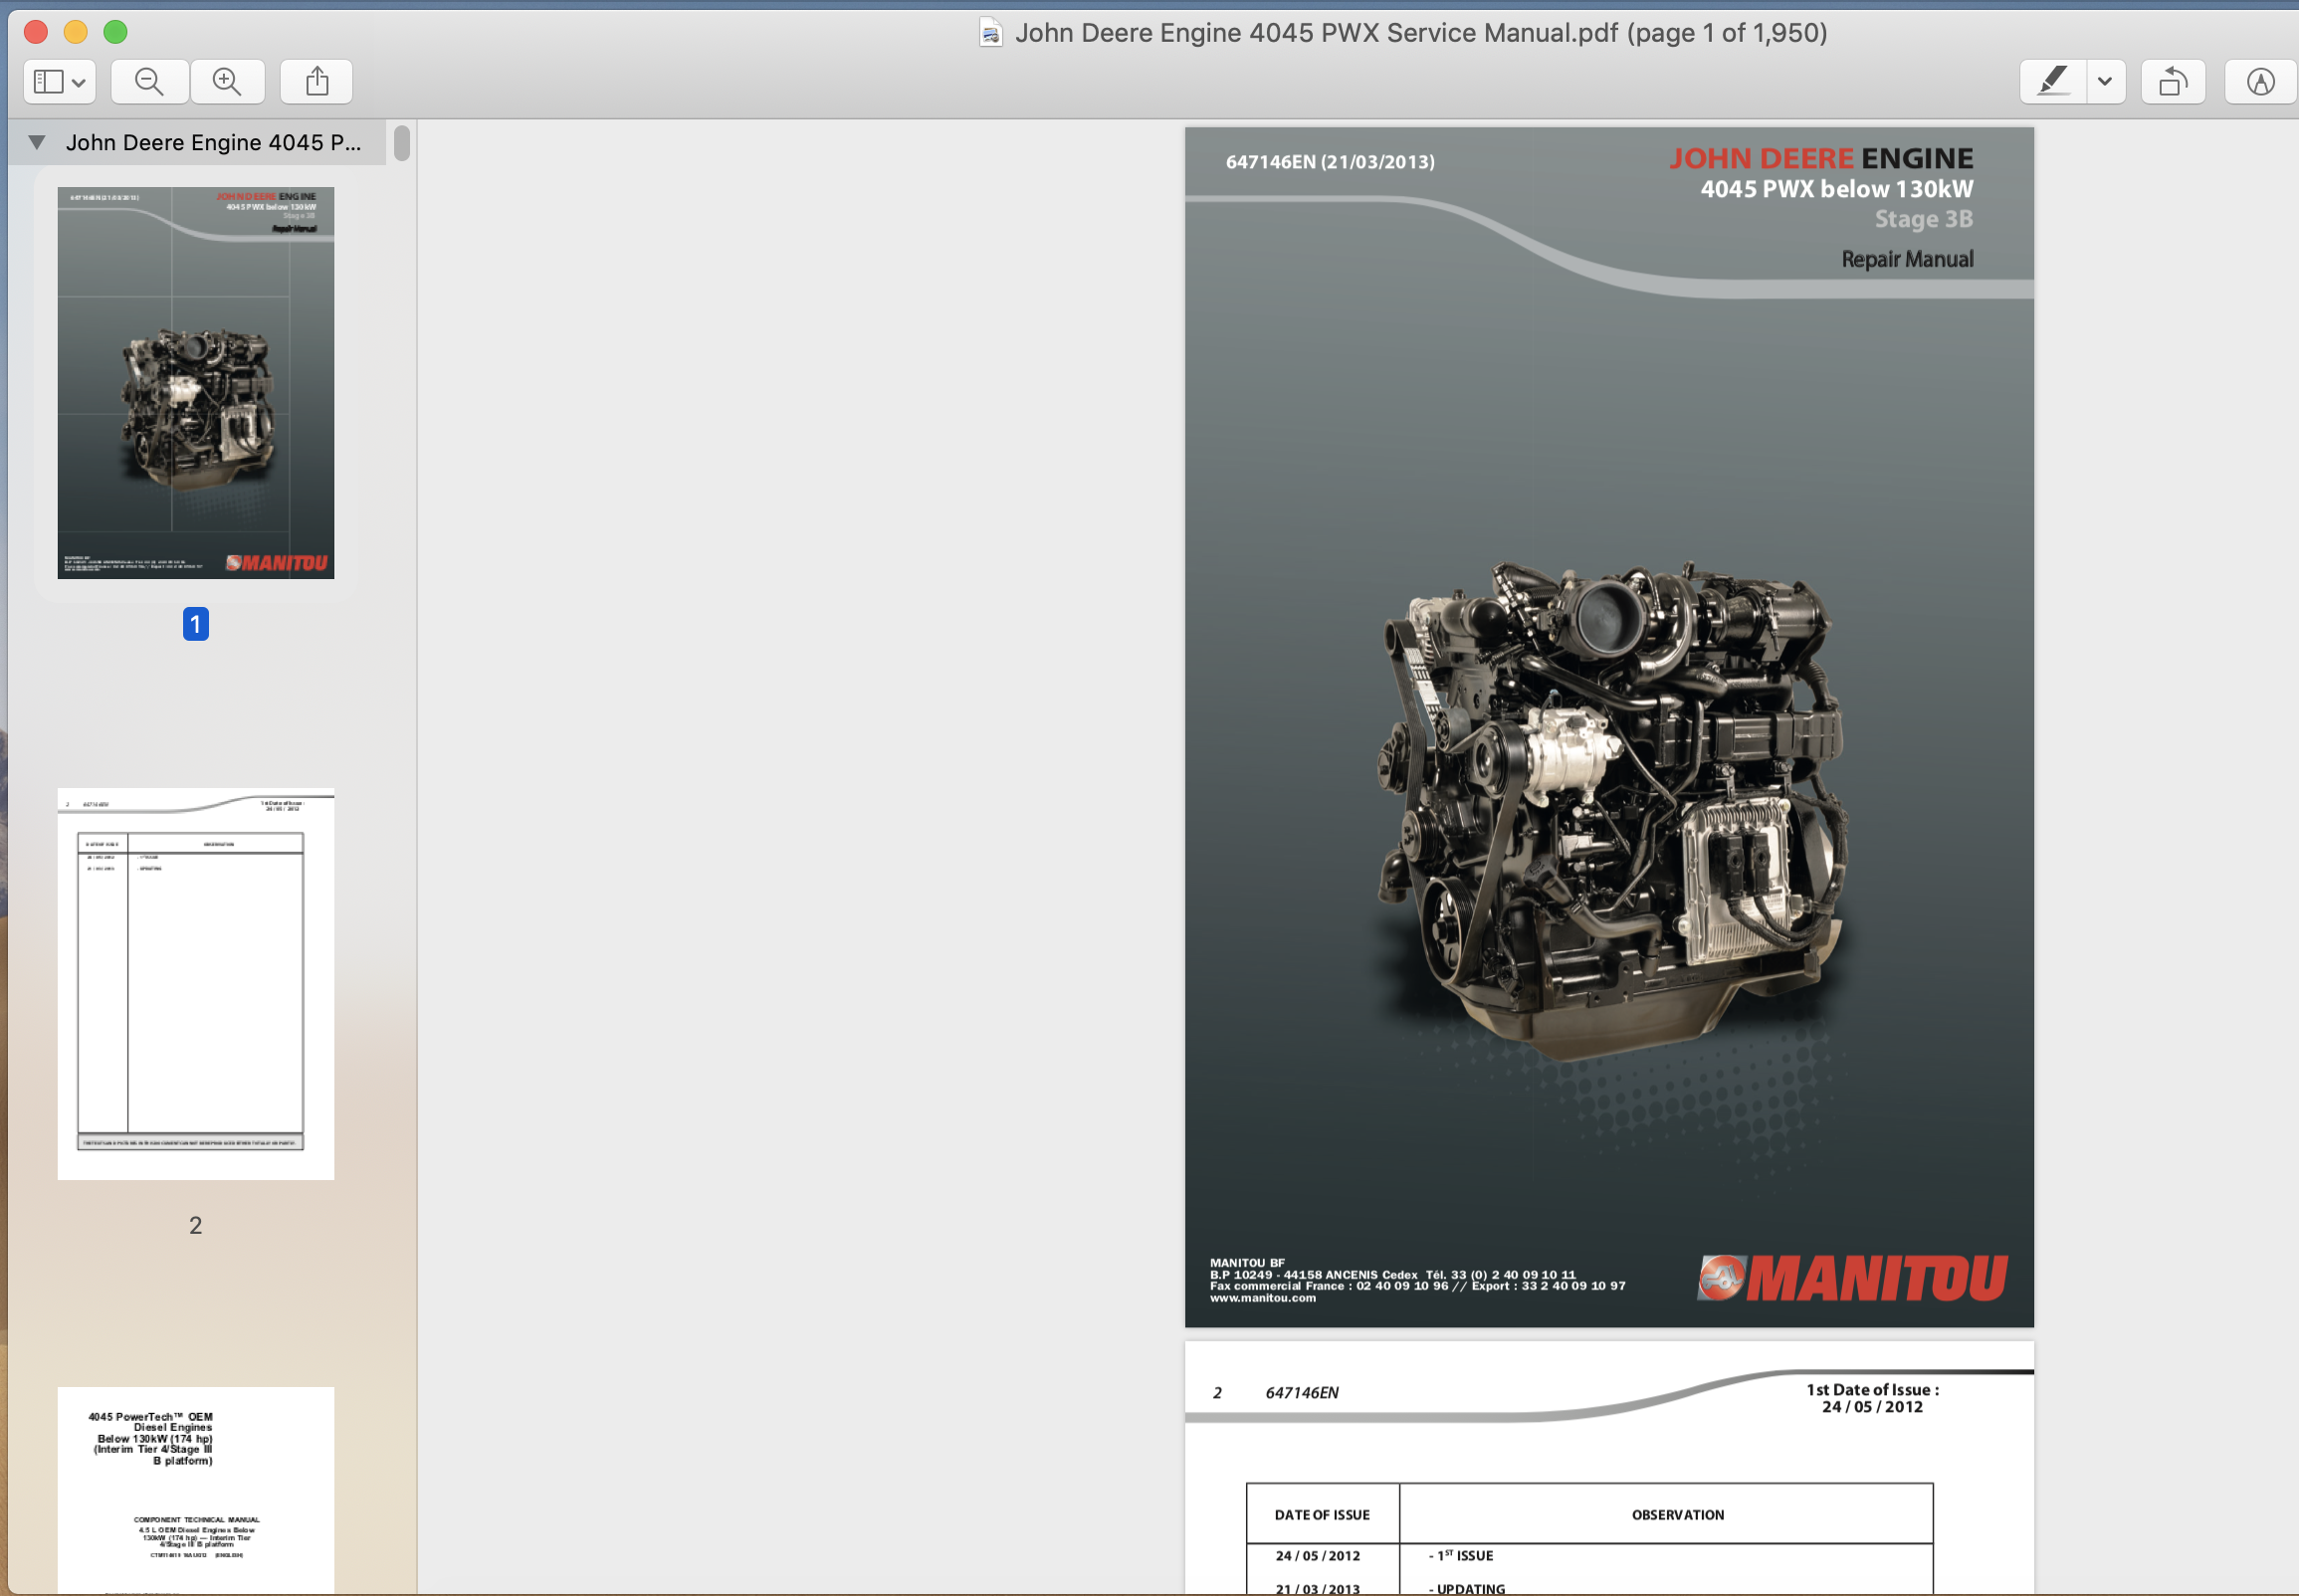Screen dimensions: 2299x1596
Task: Click the 'Repair Manual' cover text
Action: 1907,259
